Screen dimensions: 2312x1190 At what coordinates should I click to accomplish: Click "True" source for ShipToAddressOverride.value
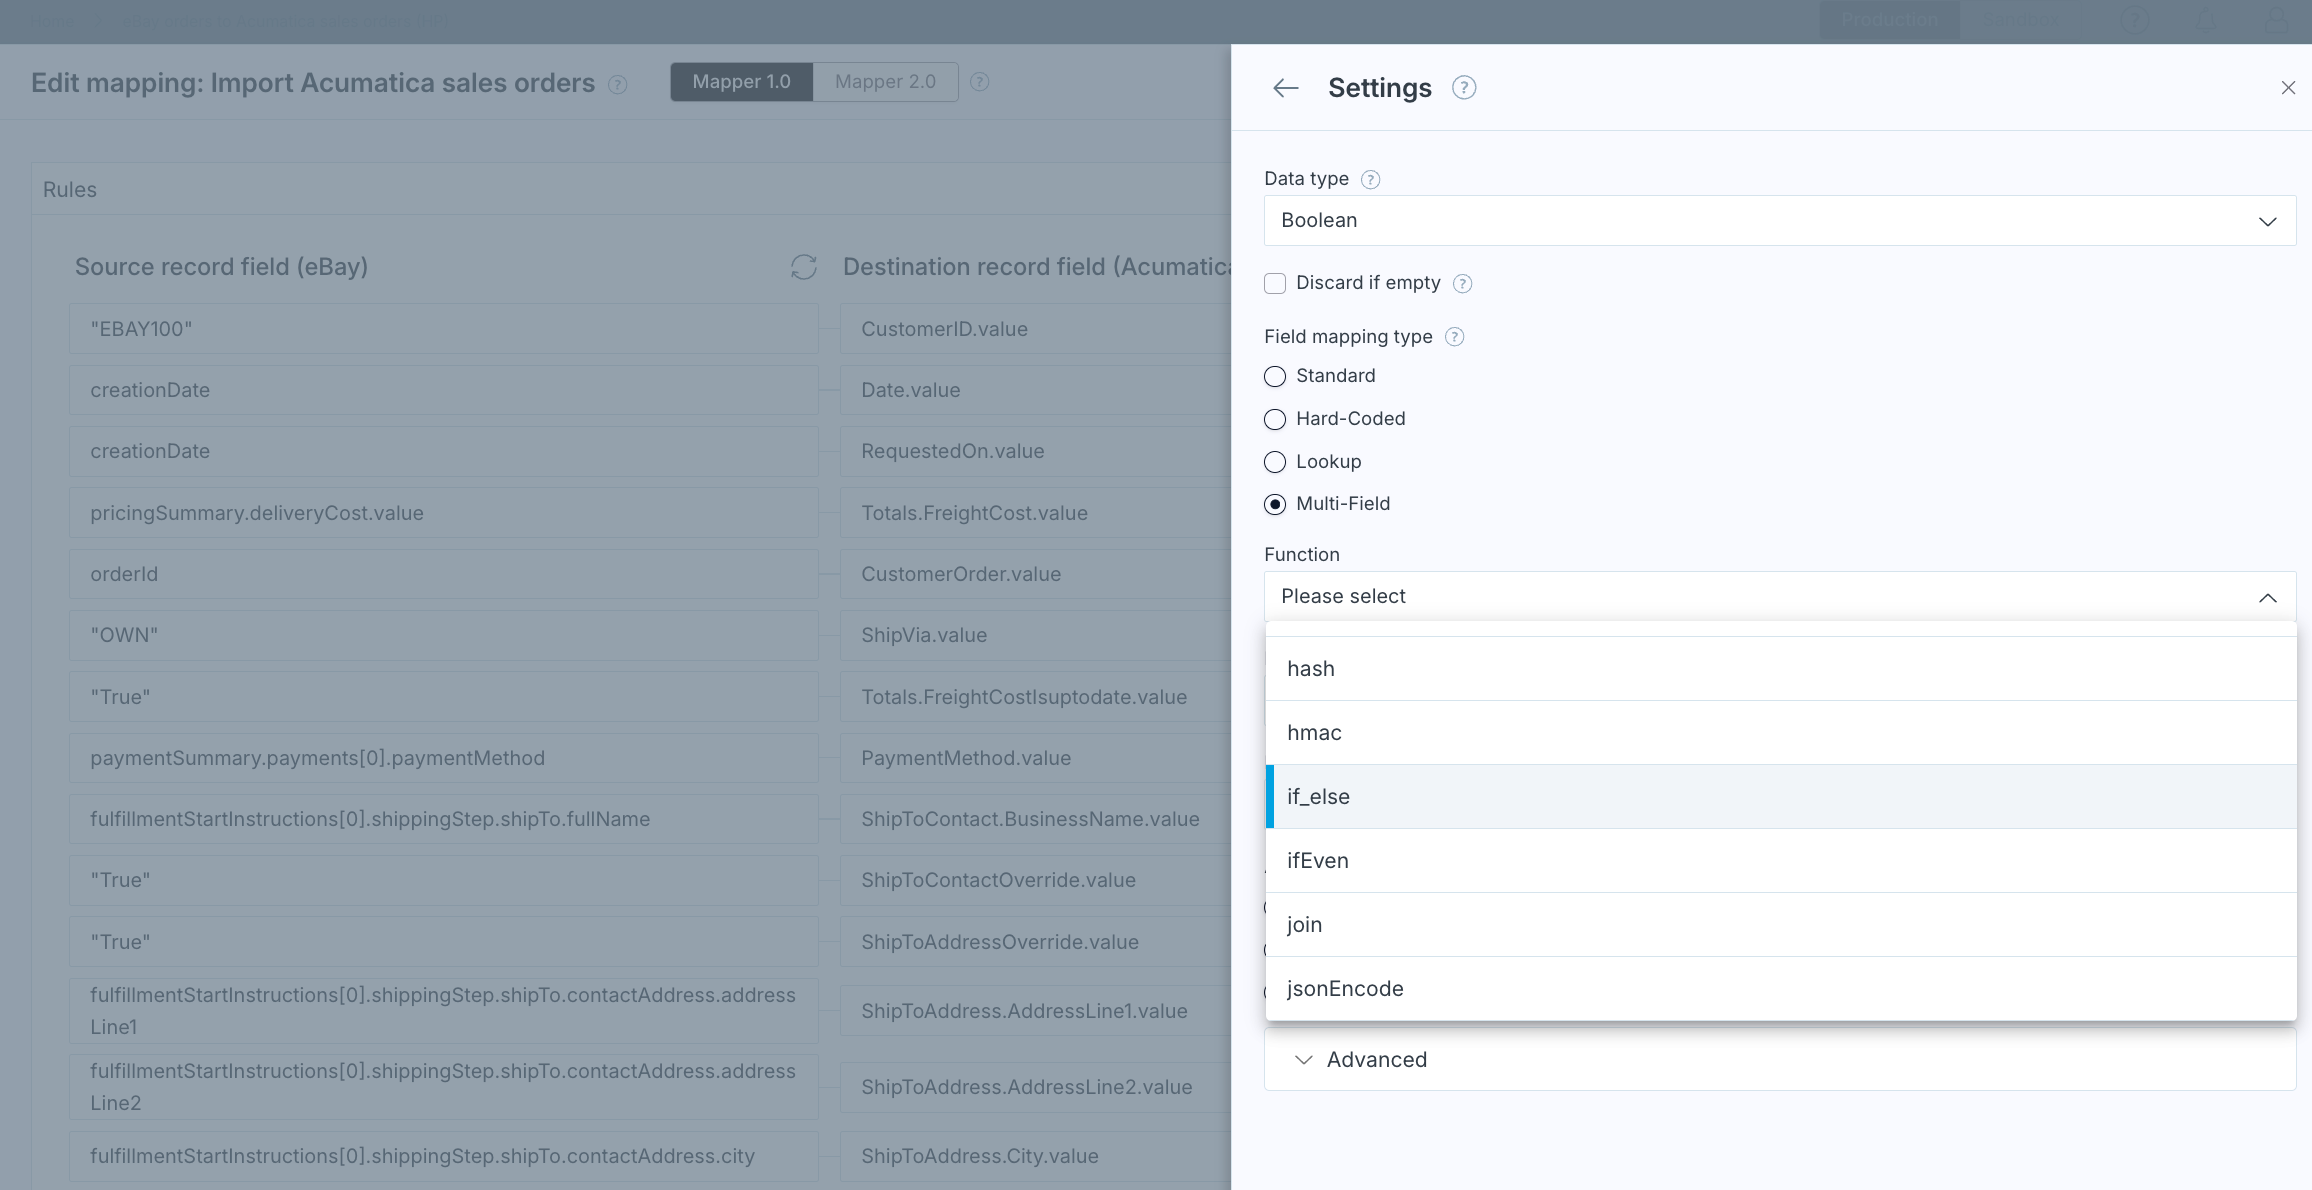pos(443,942)
